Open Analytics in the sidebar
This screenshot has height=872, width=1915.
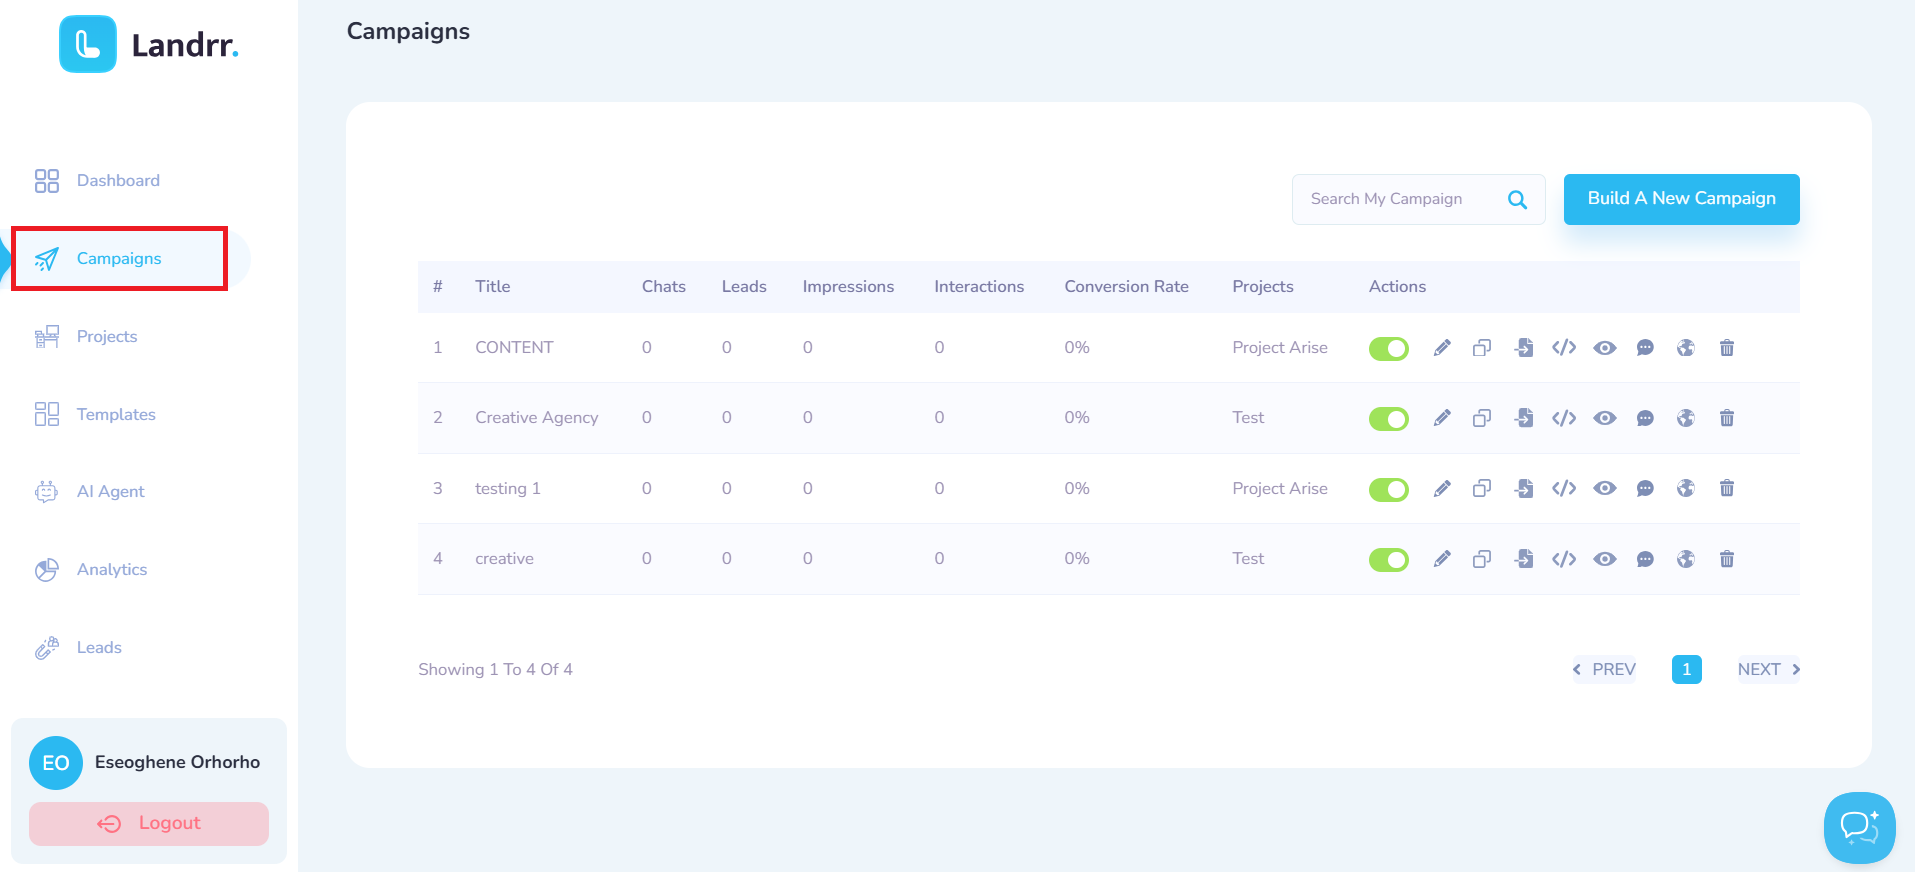[x=112, y=569]
